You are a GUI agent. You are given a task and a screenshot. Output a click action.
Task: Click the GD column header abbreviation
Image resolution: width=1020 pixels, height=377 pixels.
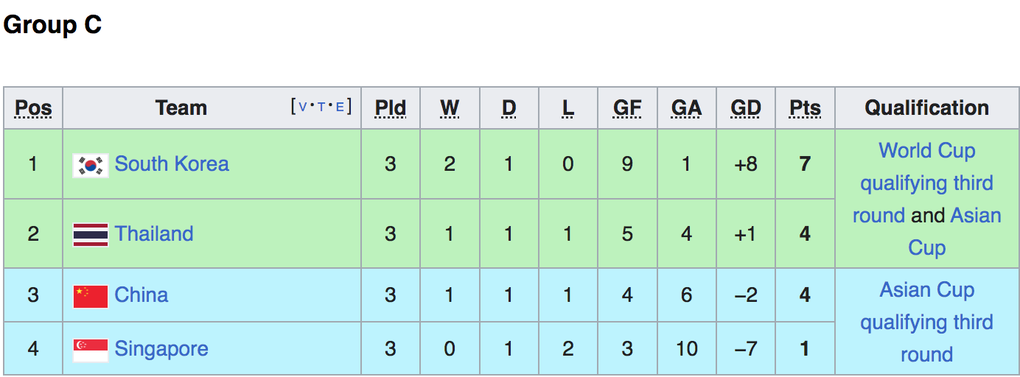coord(745,108)
